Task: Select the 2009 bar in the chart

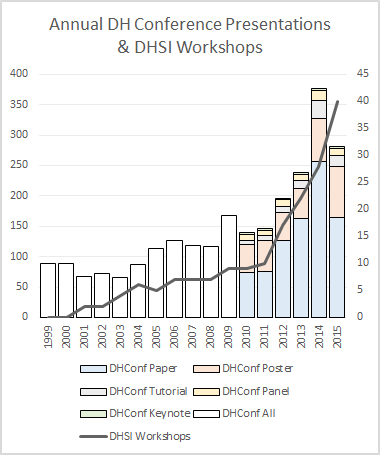Action: point(228,266)
